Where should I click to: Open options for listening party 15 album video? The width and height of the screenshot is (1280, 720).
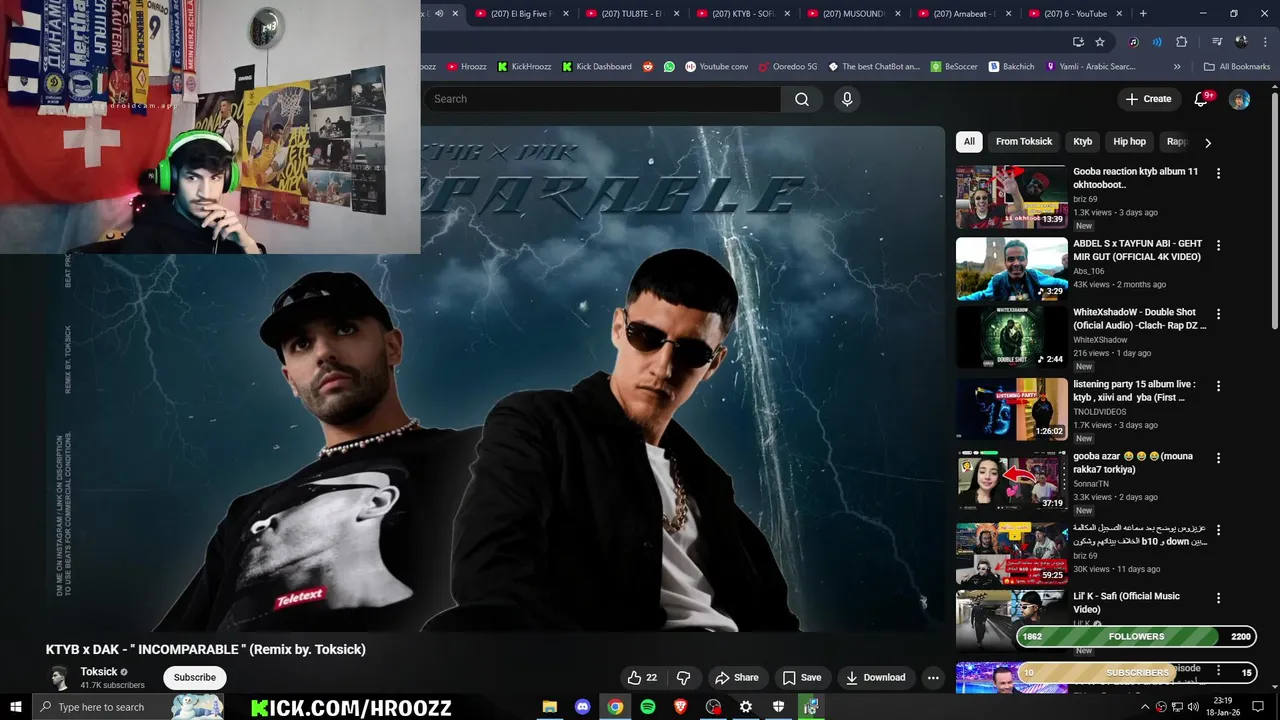pos(1218,385)
